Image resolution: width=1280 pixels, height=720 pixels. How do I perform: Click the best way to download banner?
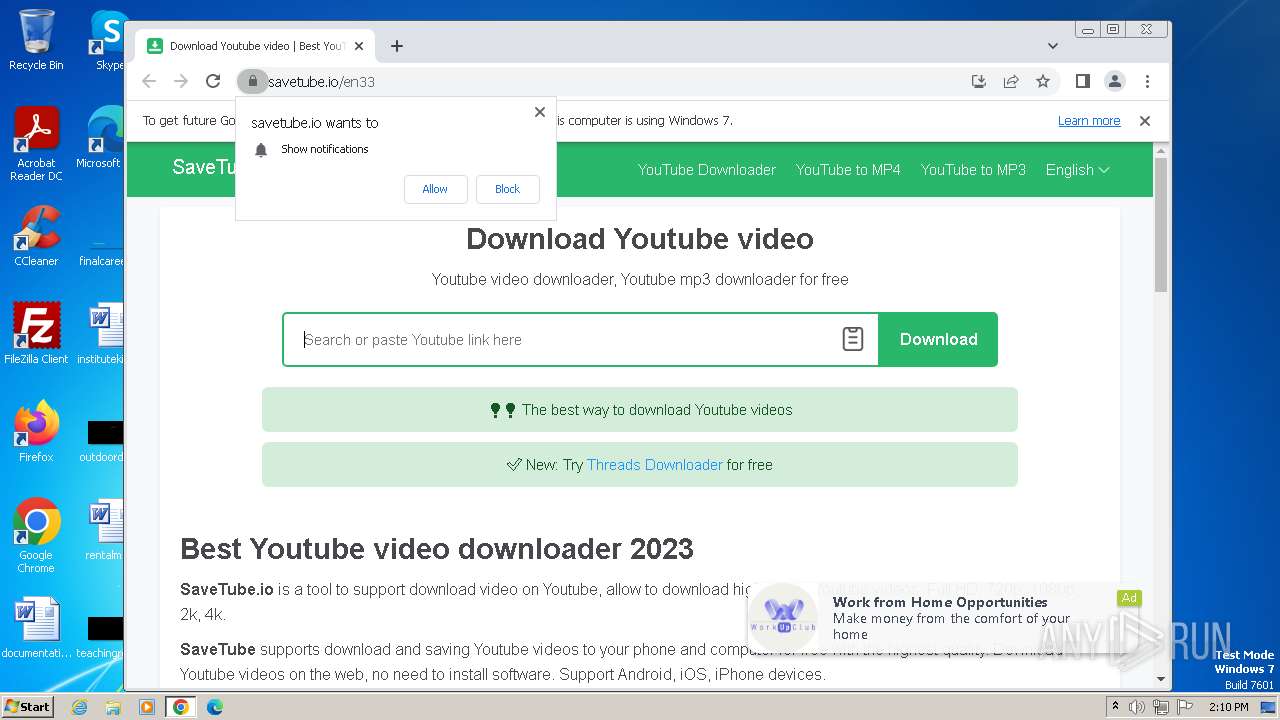[x=640, y=410]
